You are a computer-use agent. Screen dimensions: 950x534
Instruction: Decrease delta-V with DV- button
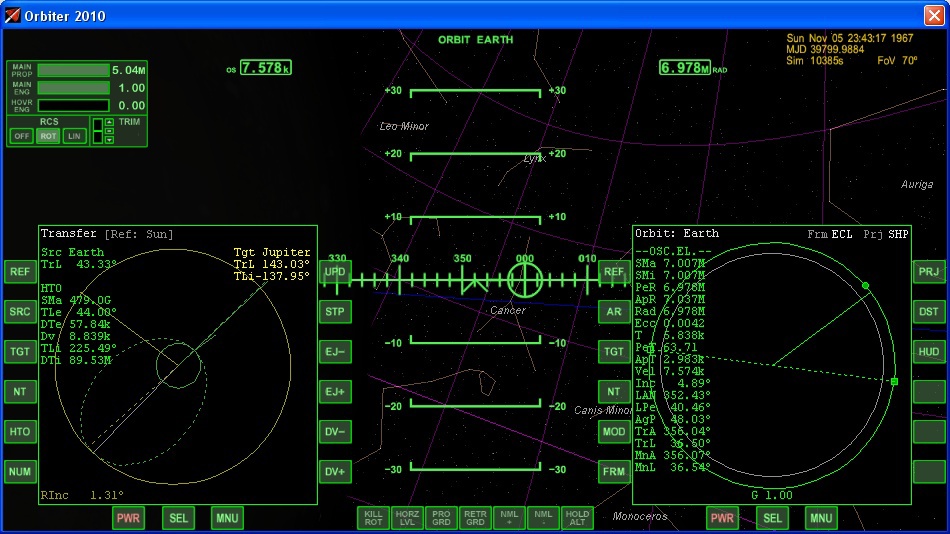(x=335, y=432)
